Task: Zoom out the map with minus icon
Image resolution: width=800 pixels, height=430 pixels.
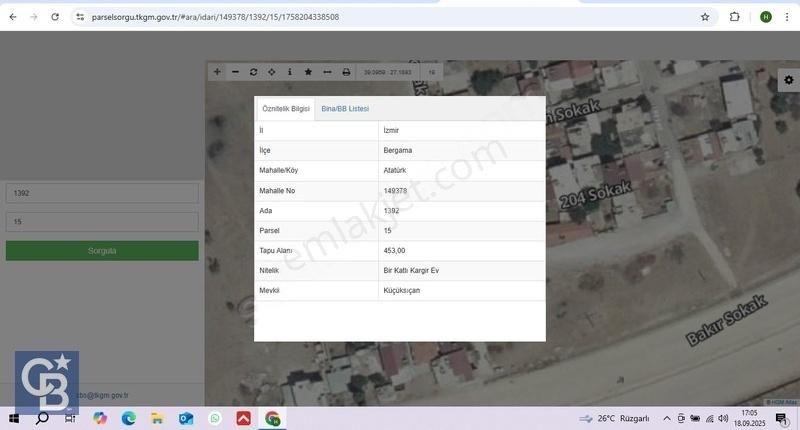Action: pyautogui.click(x=235, y=72)
